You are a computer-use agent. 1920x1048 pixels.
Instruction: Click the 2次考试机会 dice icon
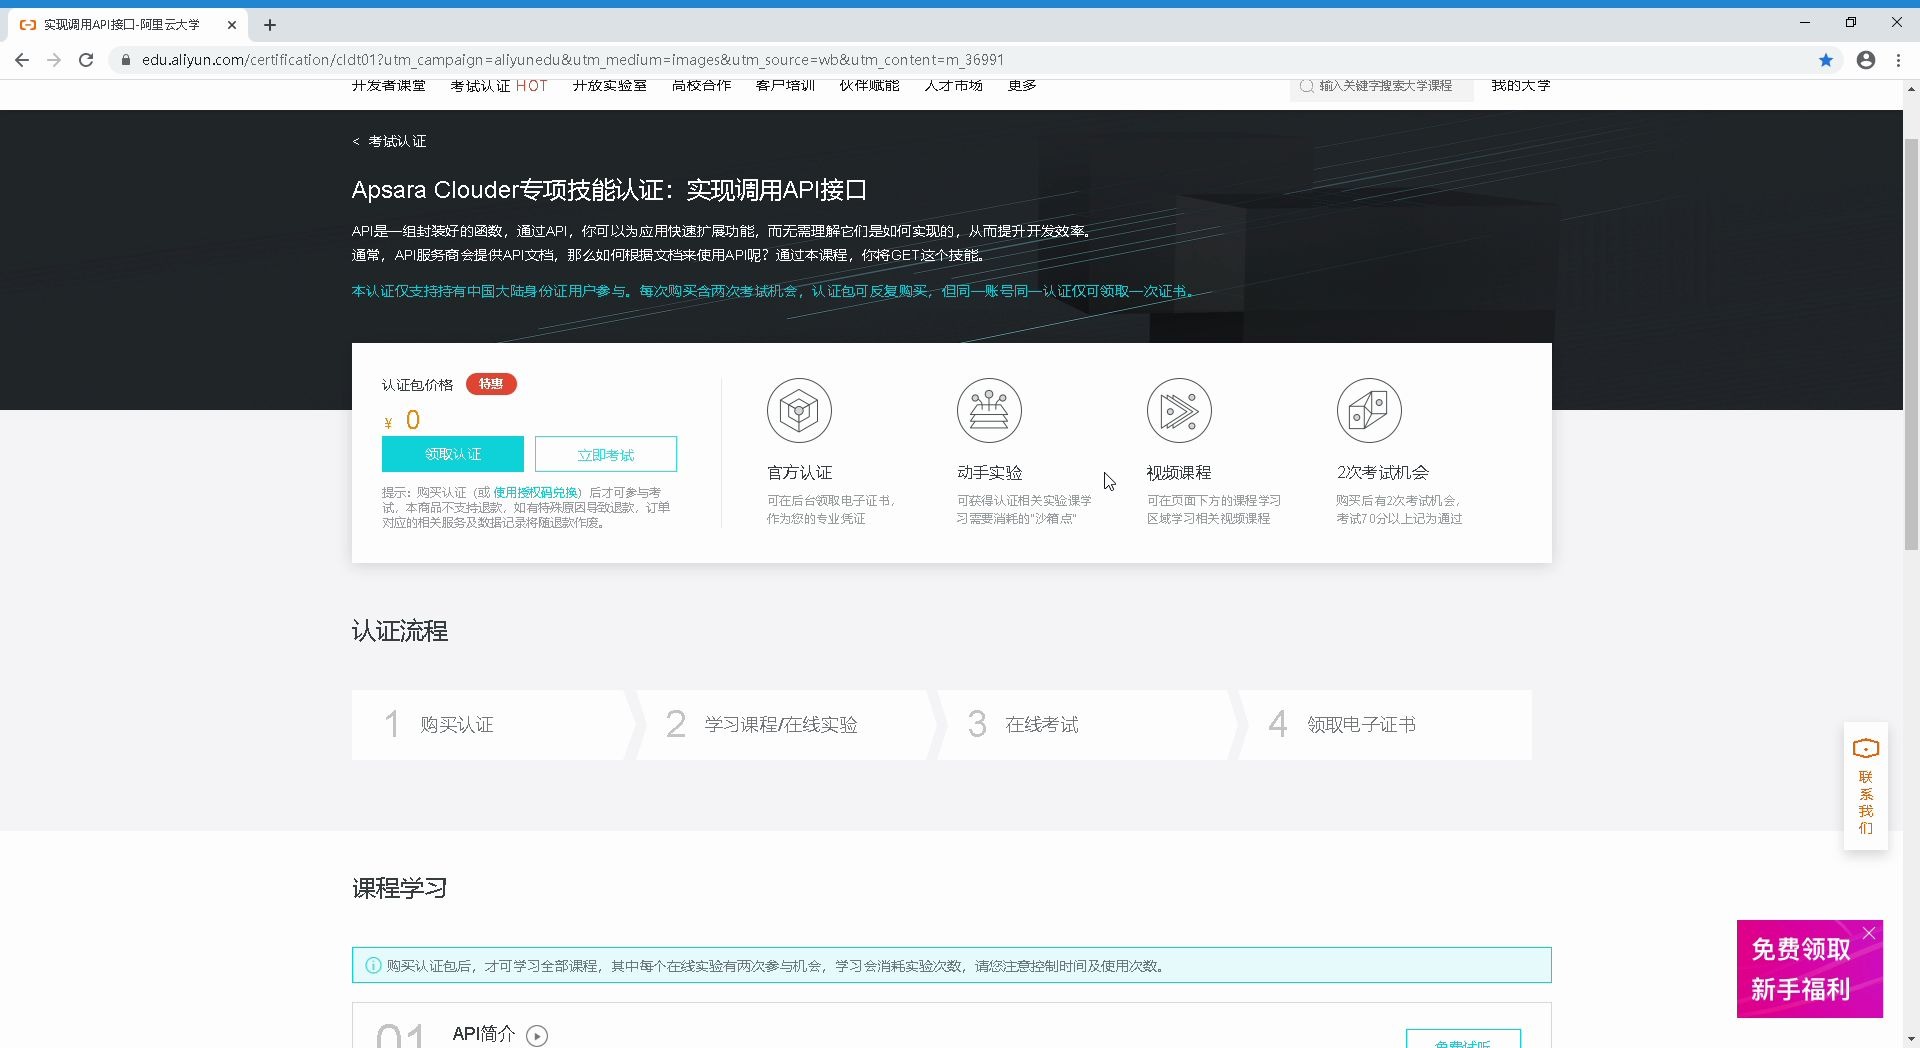(1369, 410)
